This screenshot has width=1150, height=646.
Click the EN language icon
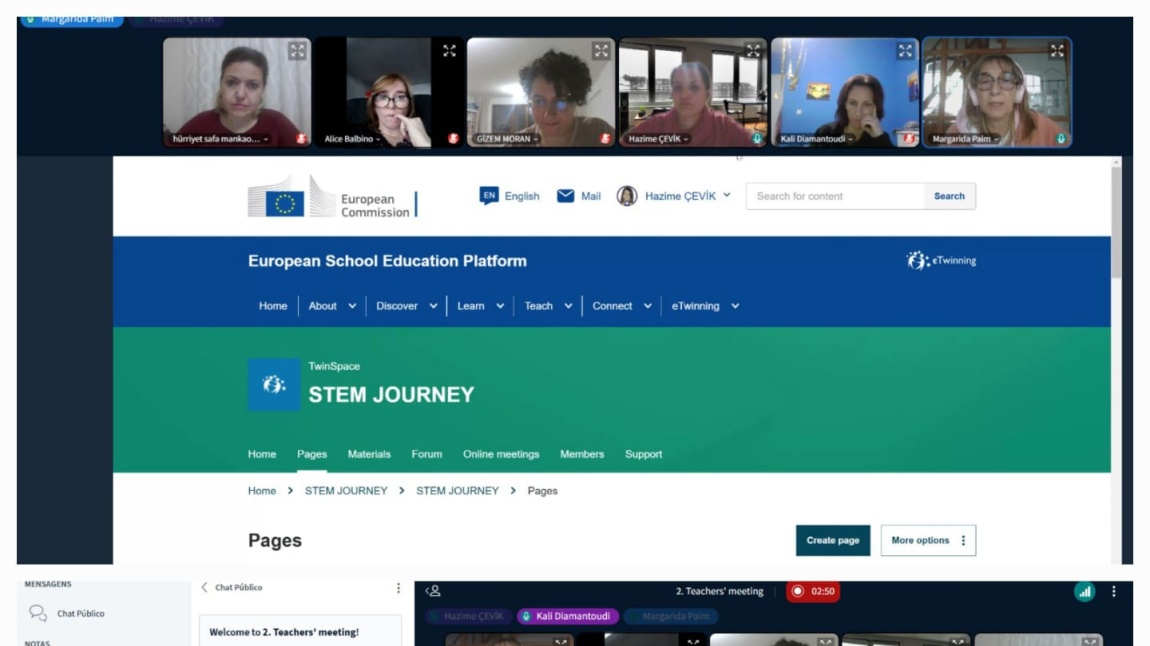pos(488,196)
